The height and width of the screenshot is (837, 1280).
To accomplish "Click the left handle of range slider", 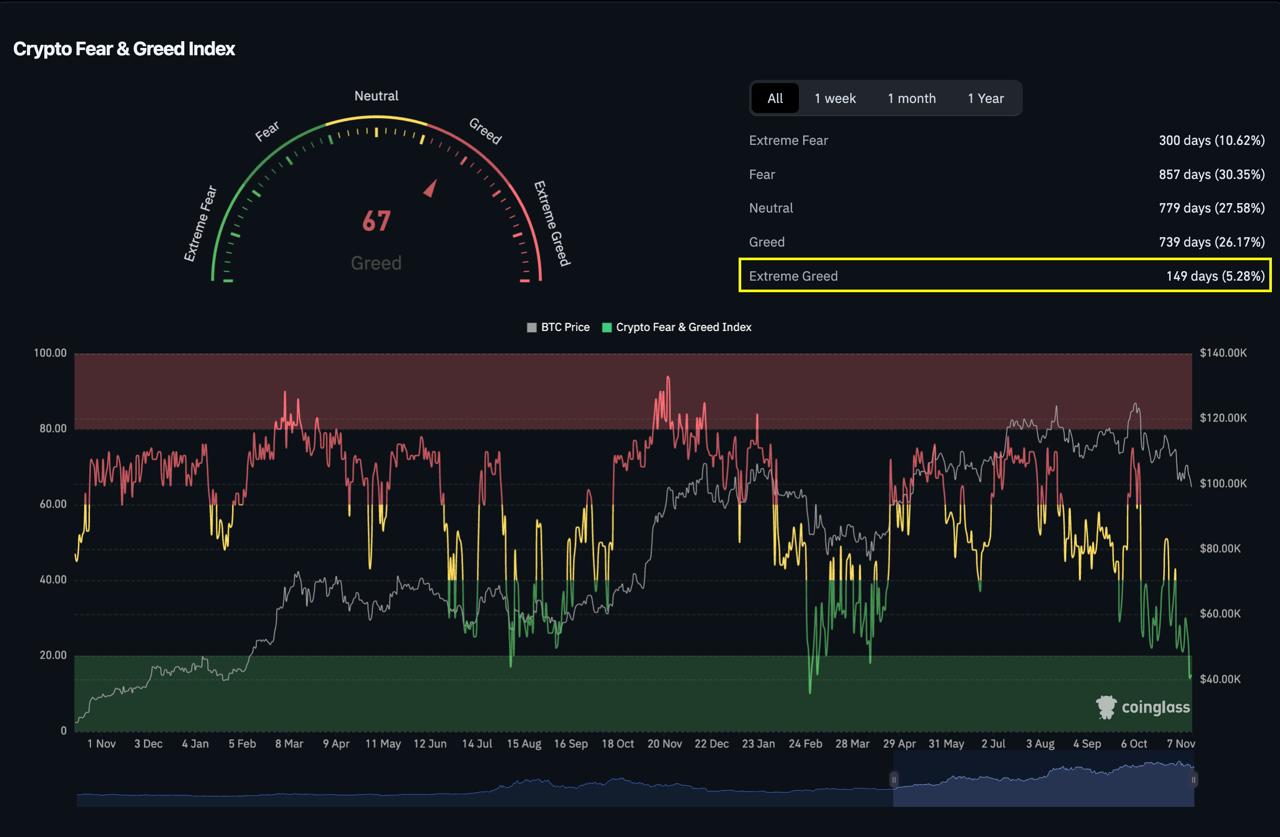I will (x=894, y=779).
